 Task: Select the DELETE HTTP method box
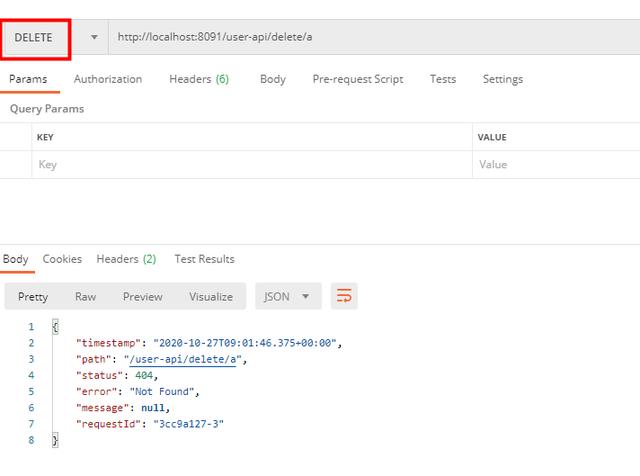[x=36, y=38]
